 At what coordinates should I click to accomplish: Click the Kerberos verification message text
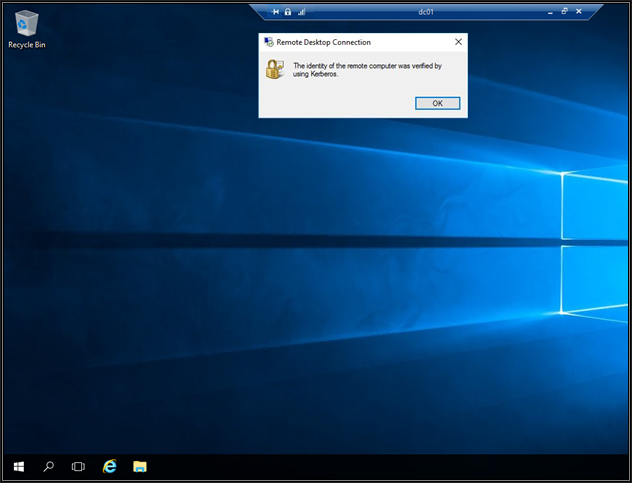coord(367,70)
